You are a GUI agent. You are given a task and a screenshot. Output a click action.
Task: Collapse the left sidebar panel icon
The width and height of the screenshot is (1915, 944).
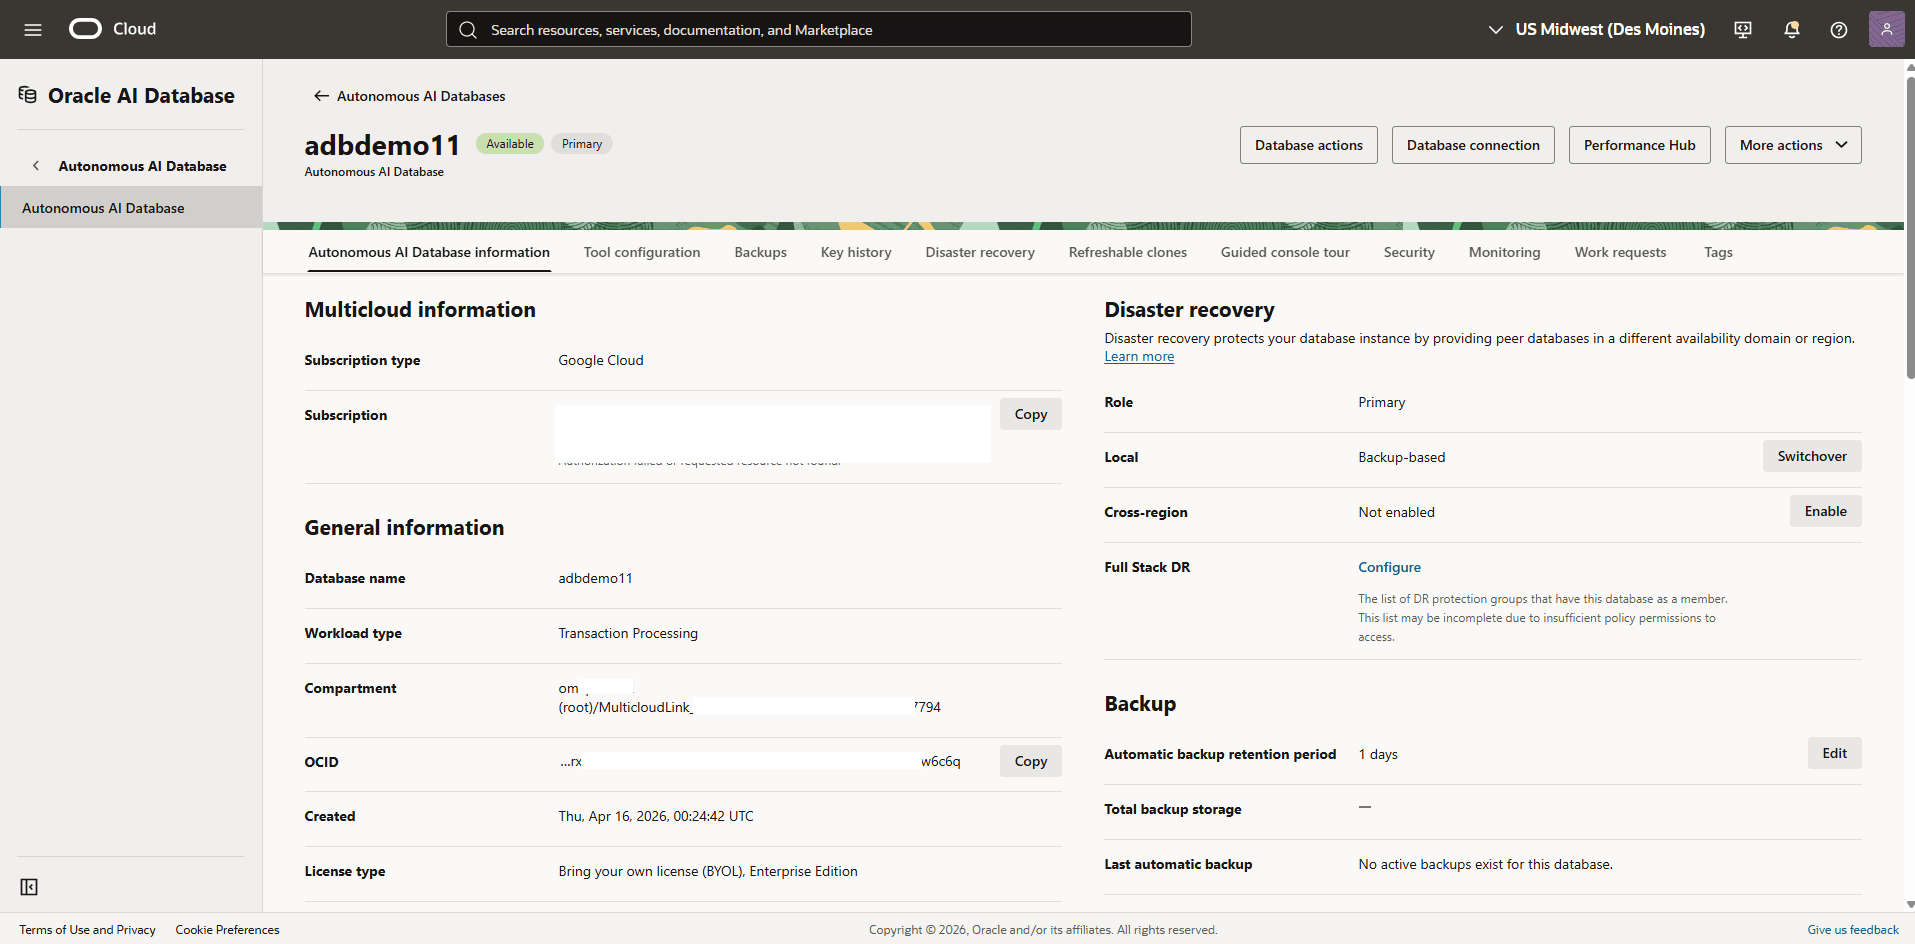[29, 887]
